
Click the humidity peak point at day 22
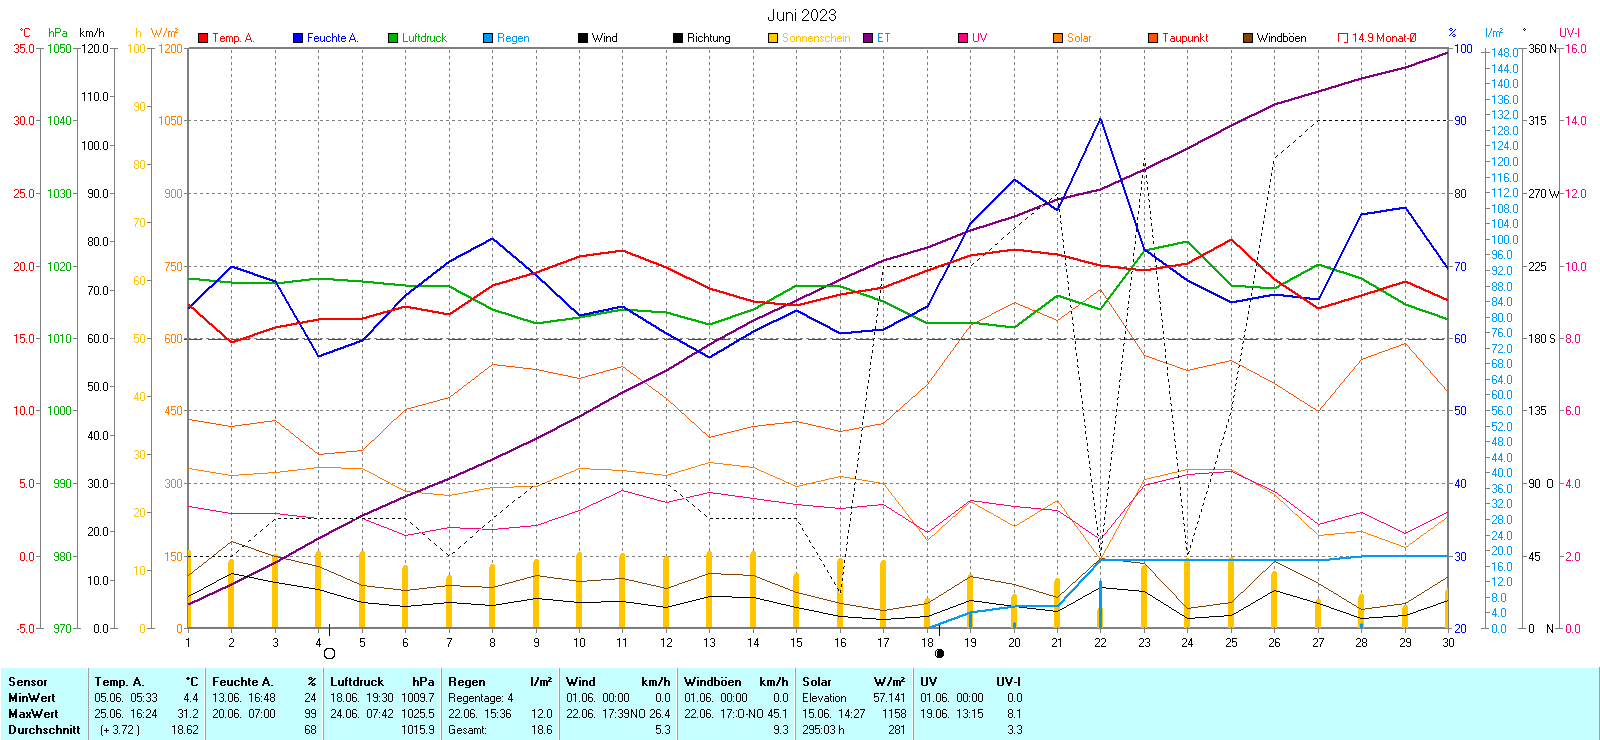1100,119
